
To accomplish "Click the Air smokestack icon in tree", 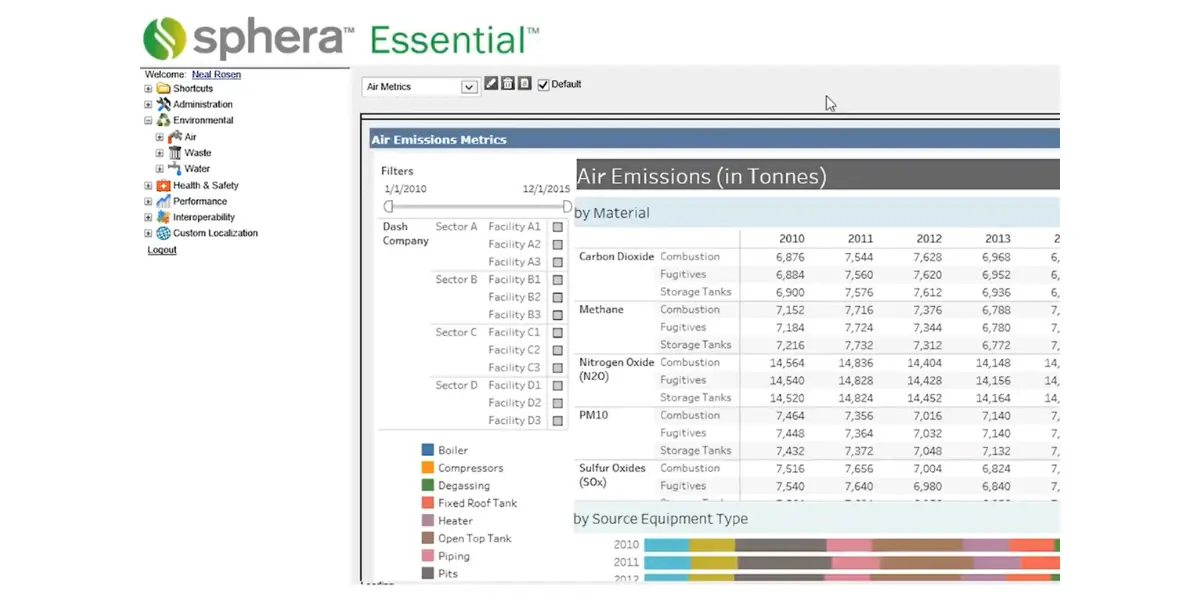I will [175, 137].
